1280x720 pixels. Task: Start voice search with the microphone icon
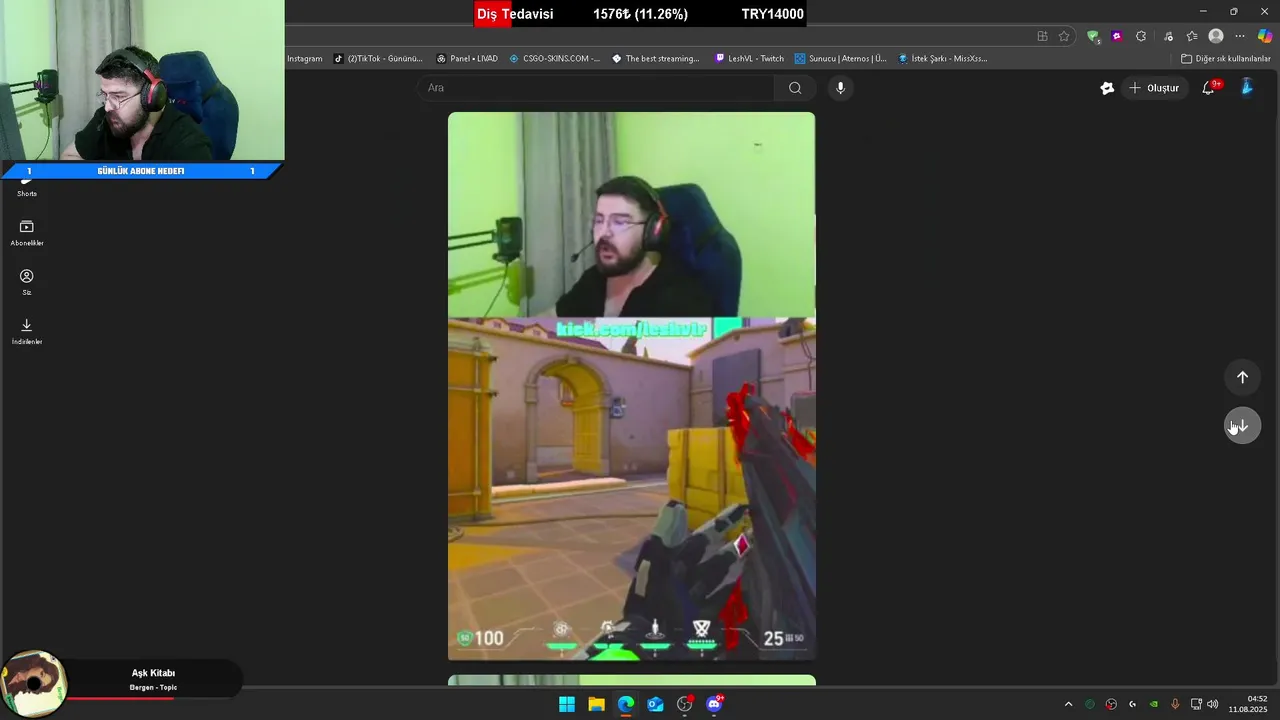840,88
